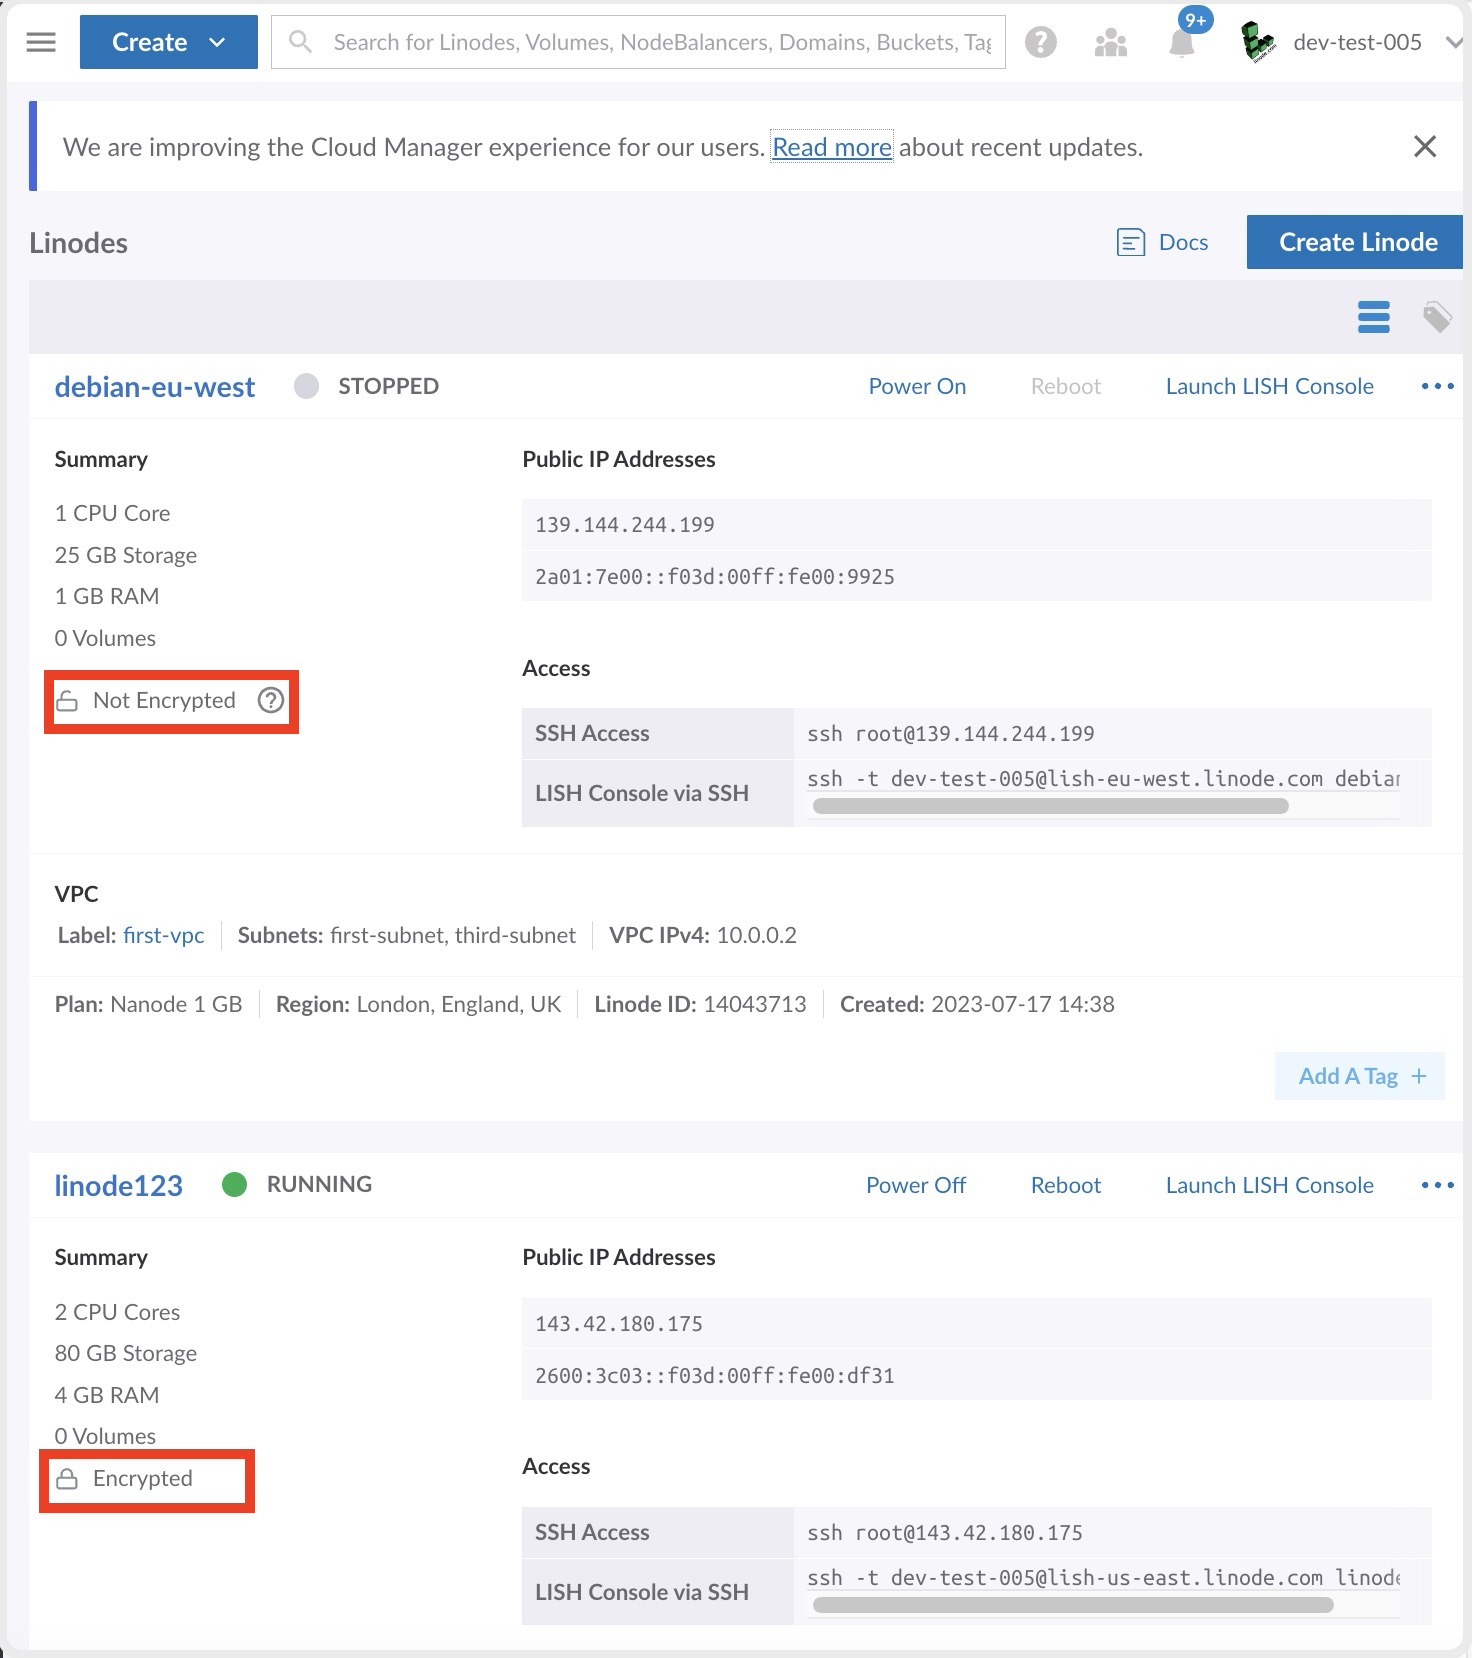Follow the Read more link
The width and height of the screenshot is (1472, 1658).
point(832,147)
